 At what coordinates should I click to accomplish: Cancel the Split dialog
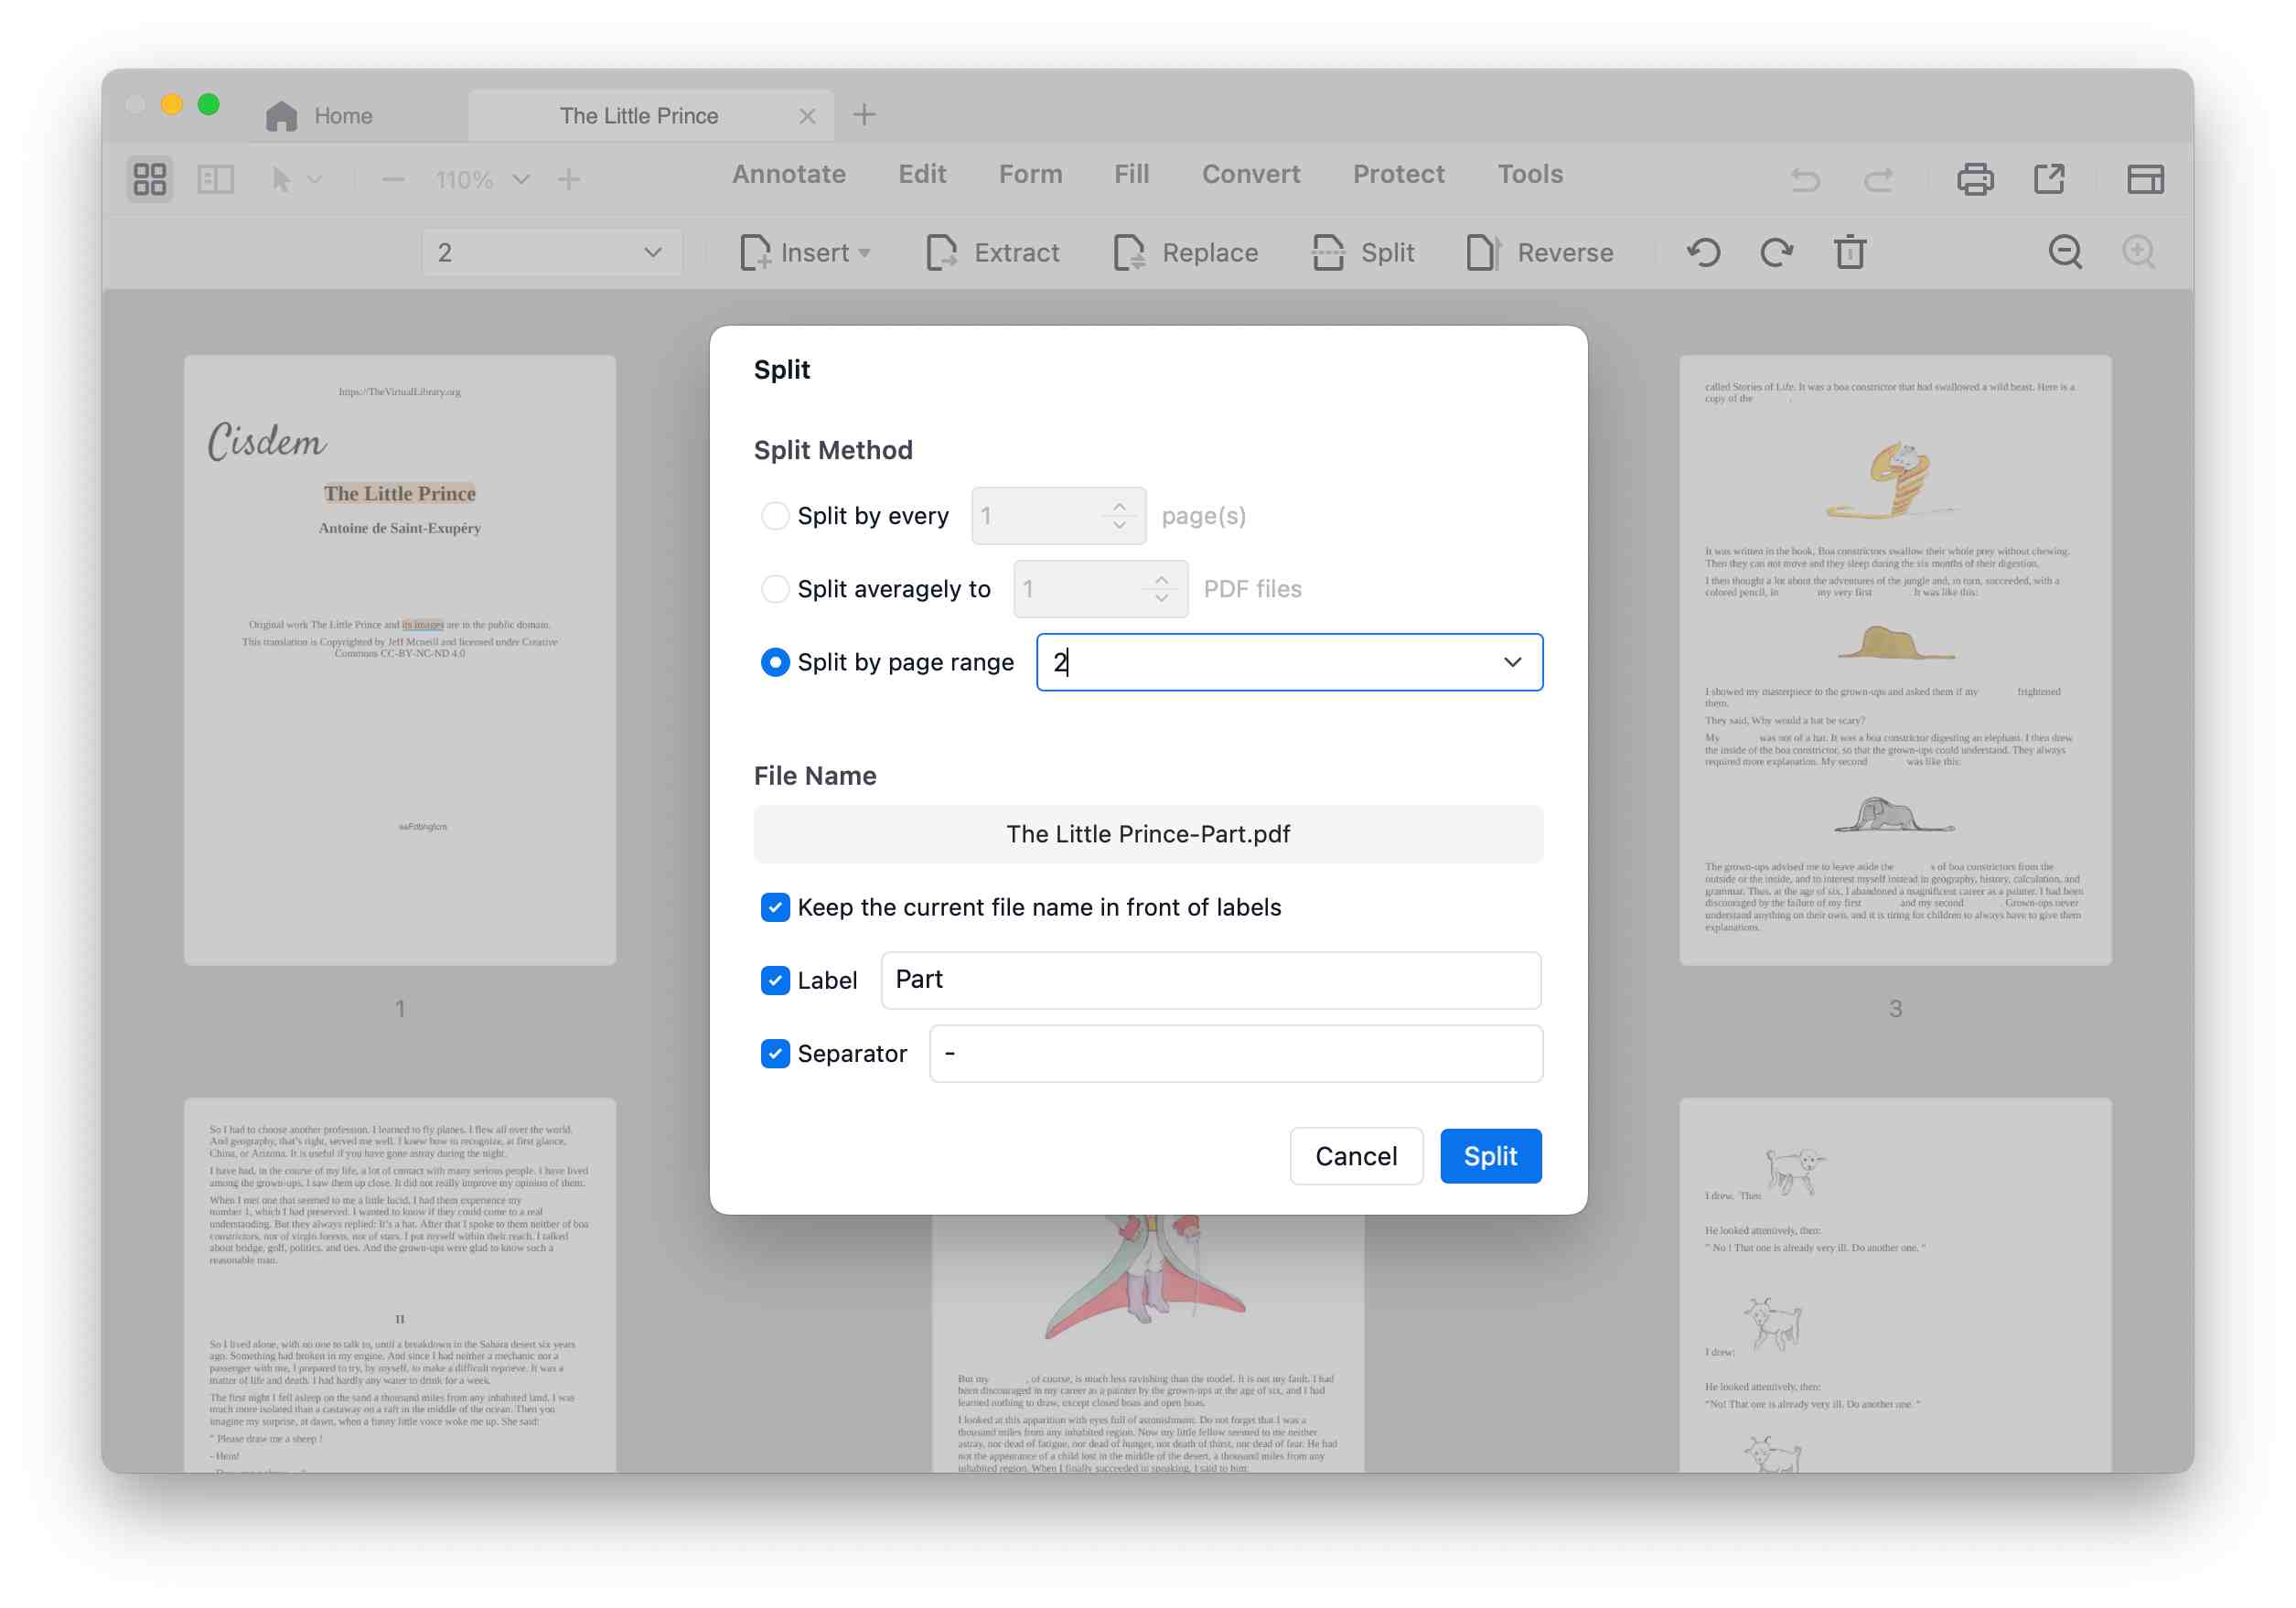click(1355, 1156)
